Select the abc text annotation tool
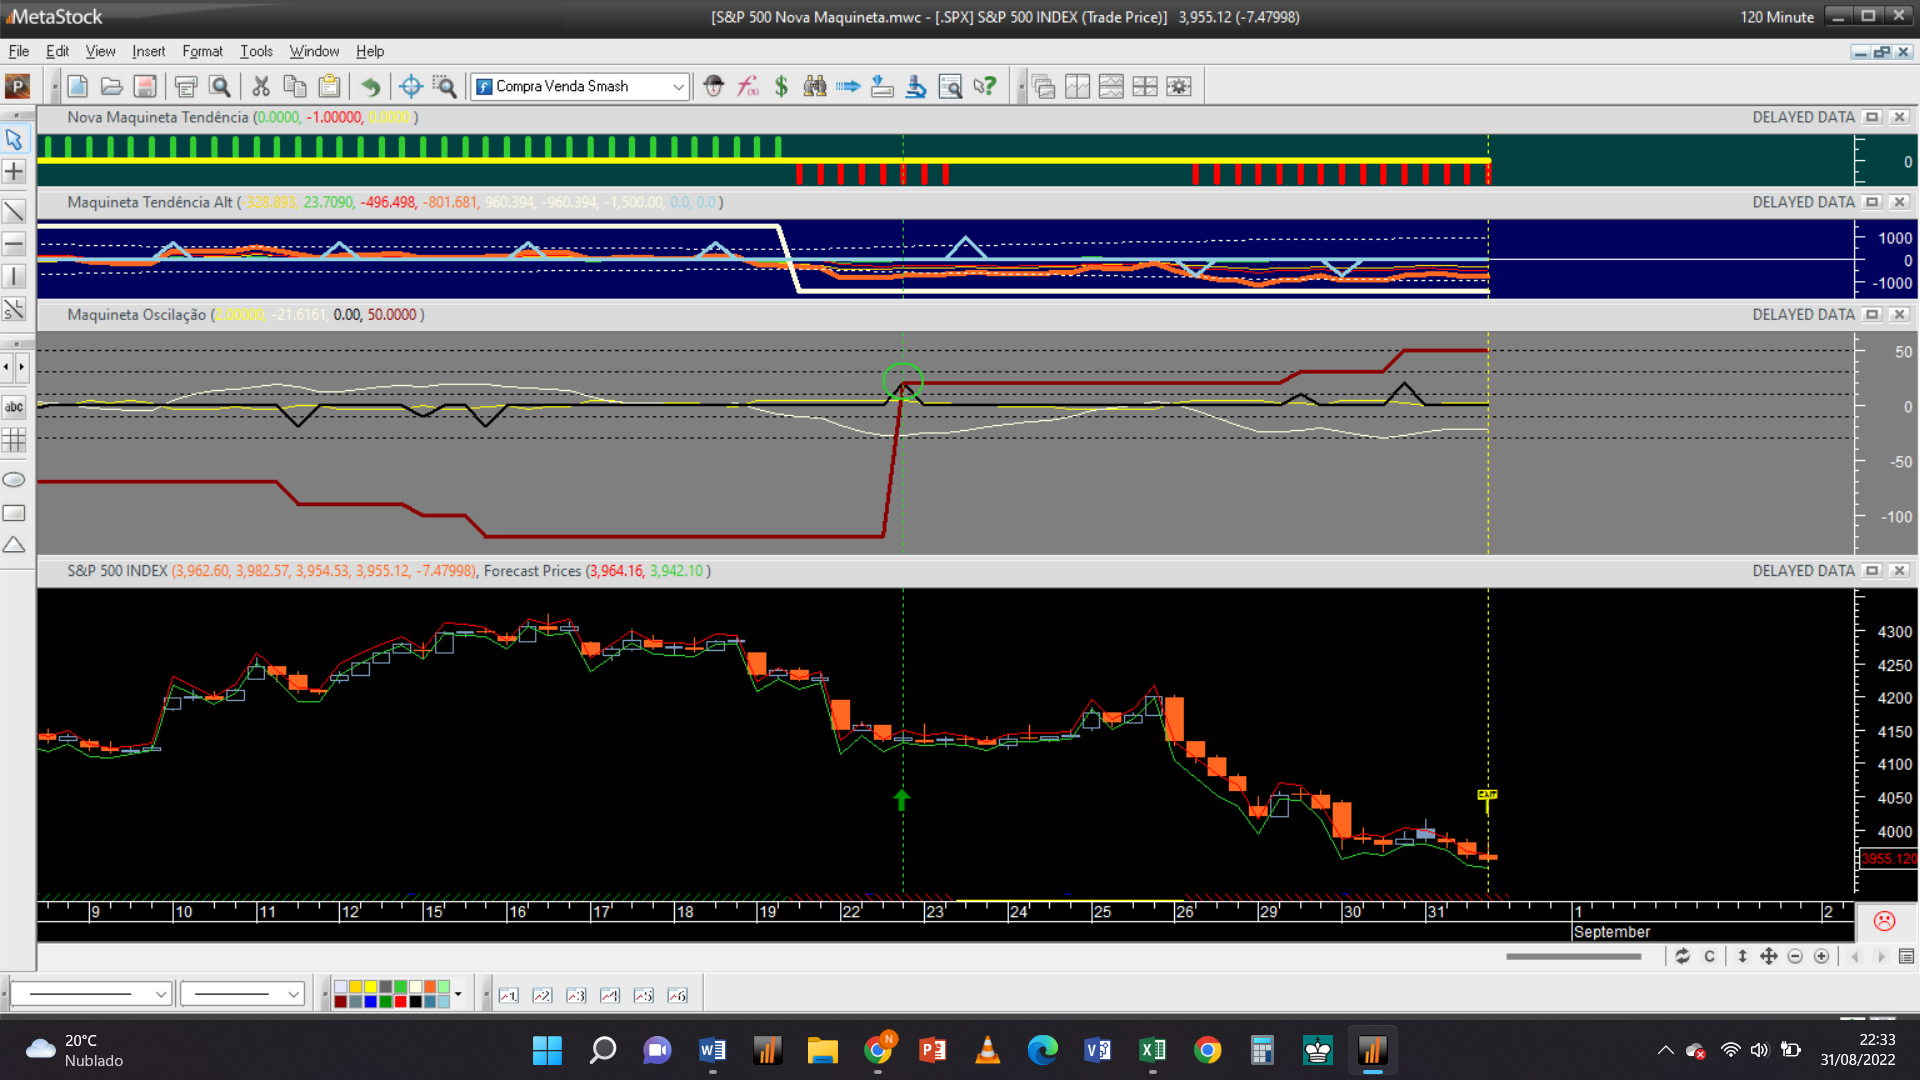 click(14, 407)
